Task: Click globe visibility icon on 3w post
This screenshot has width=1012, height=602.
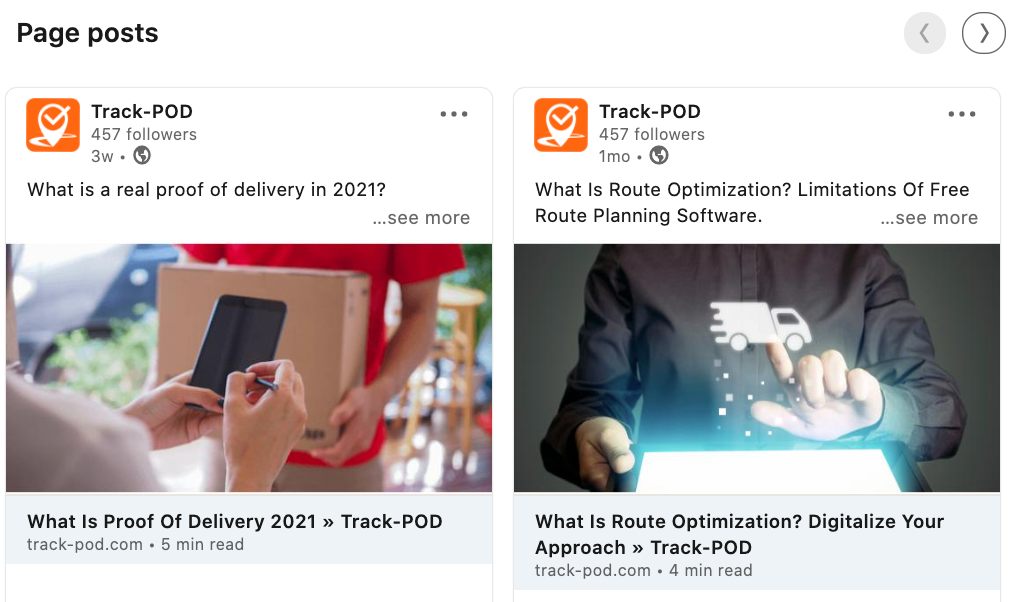Action: click(x=142, y=156)
